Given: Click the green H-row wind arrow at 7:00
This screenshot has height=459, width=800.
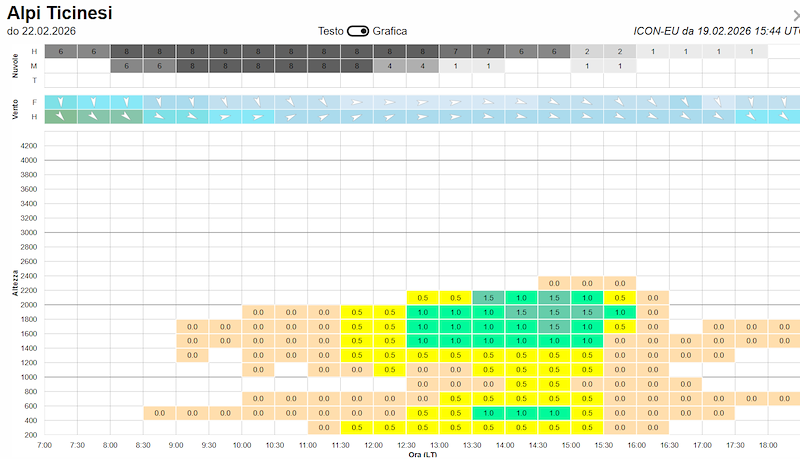Looking at the screenshot, I should pos(61,117).
